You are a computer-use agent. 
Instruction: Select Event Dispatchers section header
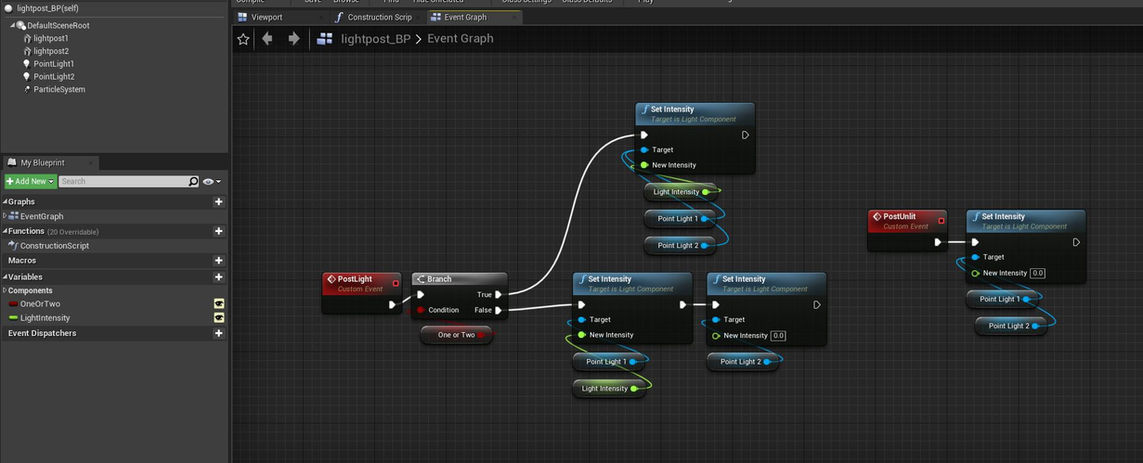pos(42,333)
